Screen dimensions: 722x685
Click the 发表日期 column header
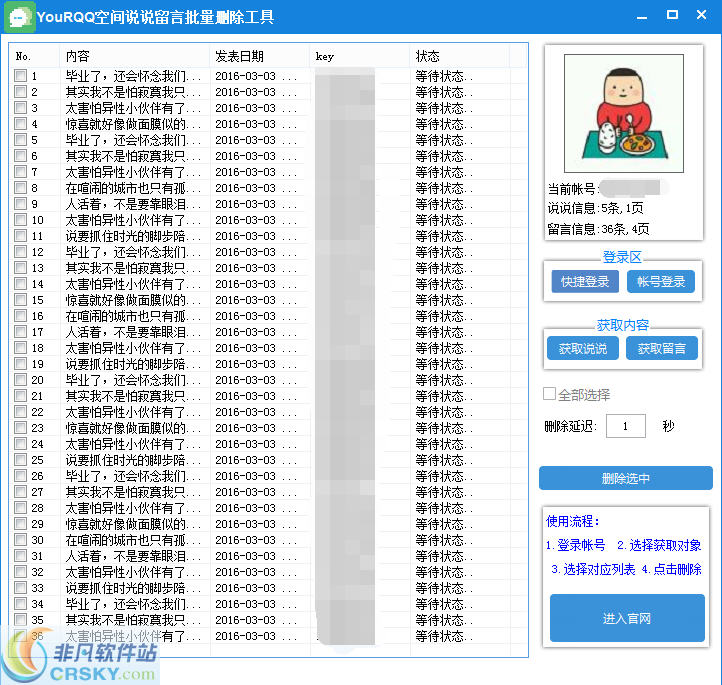[260, 56]
